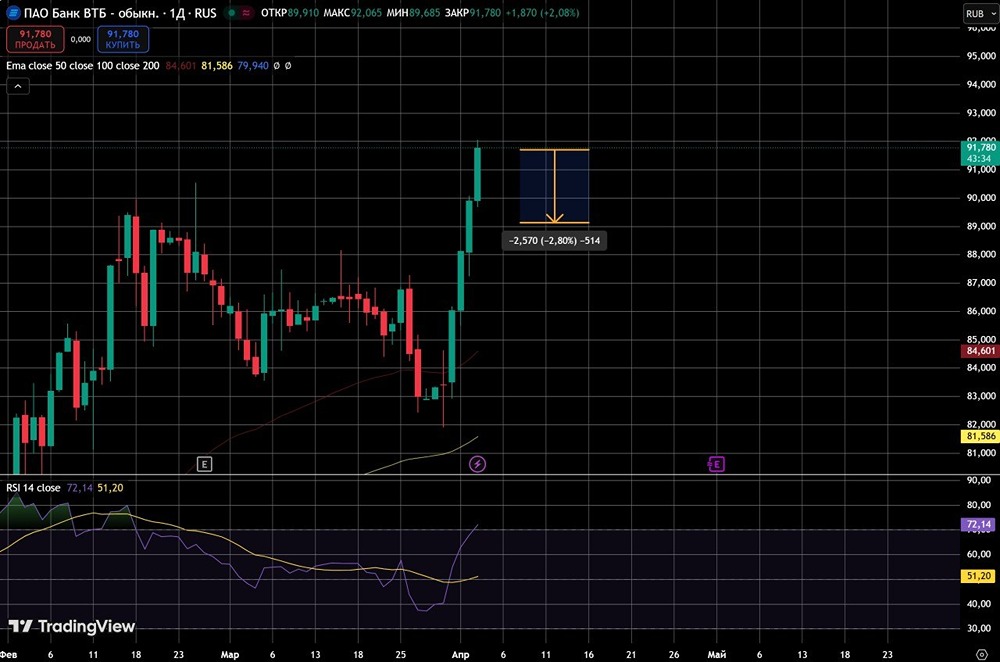Click the EMA 200 value 79,940 in legend
This screenshot has width=1000, height=662.
(253, 66)
